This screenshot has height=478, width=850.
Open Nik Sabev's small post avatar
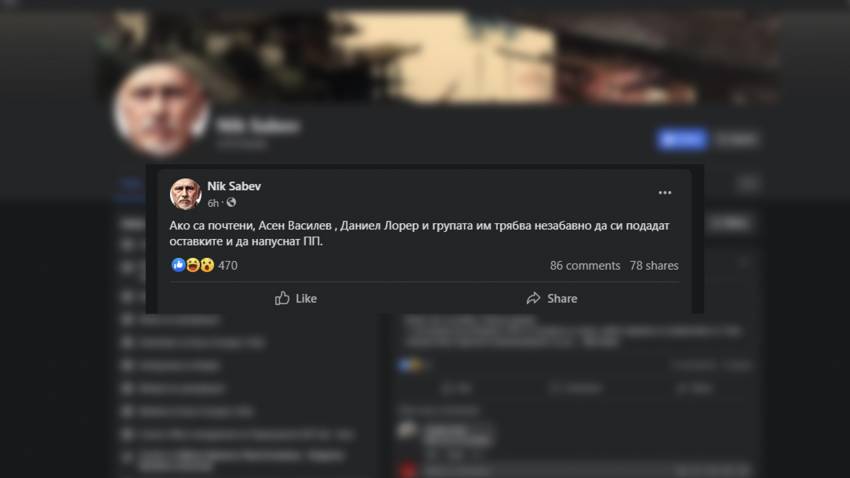[185, 193]
